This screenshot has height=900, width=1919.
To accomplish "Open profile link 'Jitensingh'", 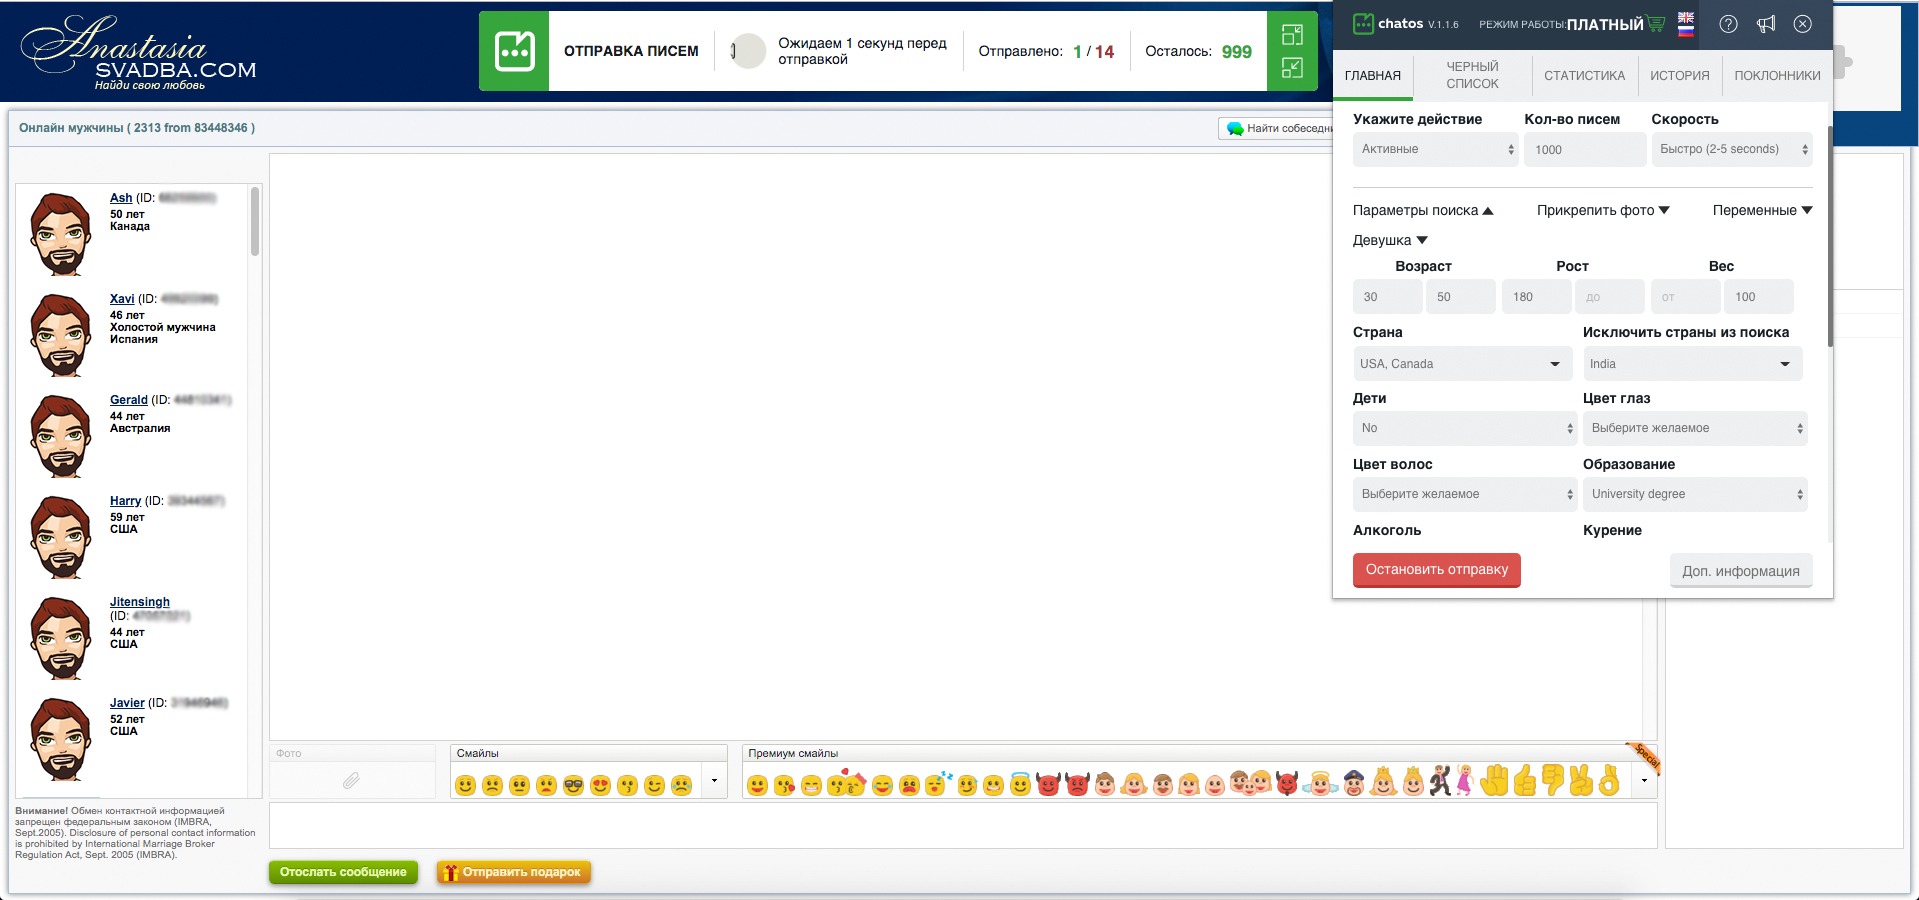I will tap(140, 602).
